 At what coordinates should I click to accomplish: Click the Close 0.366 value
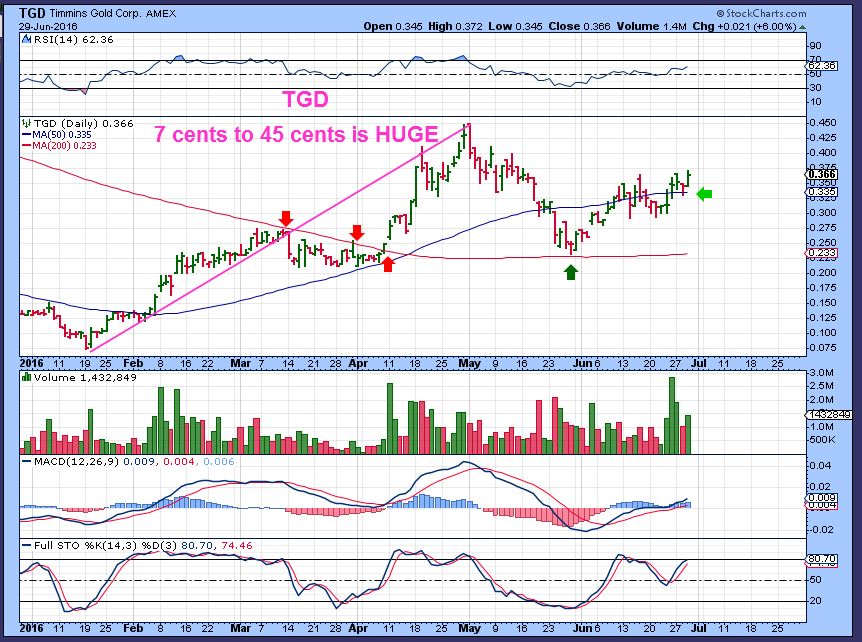click(579, 26)
